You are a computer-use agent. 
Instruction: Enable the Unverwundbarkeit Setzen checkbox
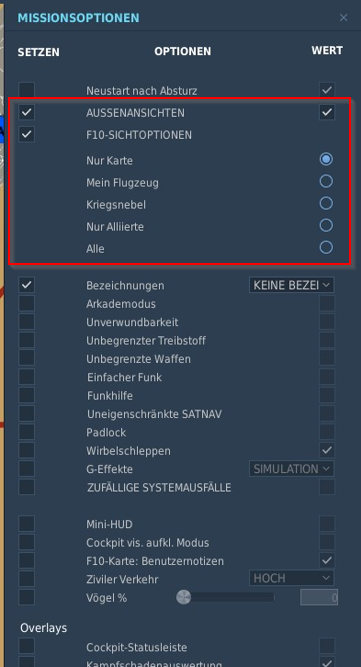[26, 322]
